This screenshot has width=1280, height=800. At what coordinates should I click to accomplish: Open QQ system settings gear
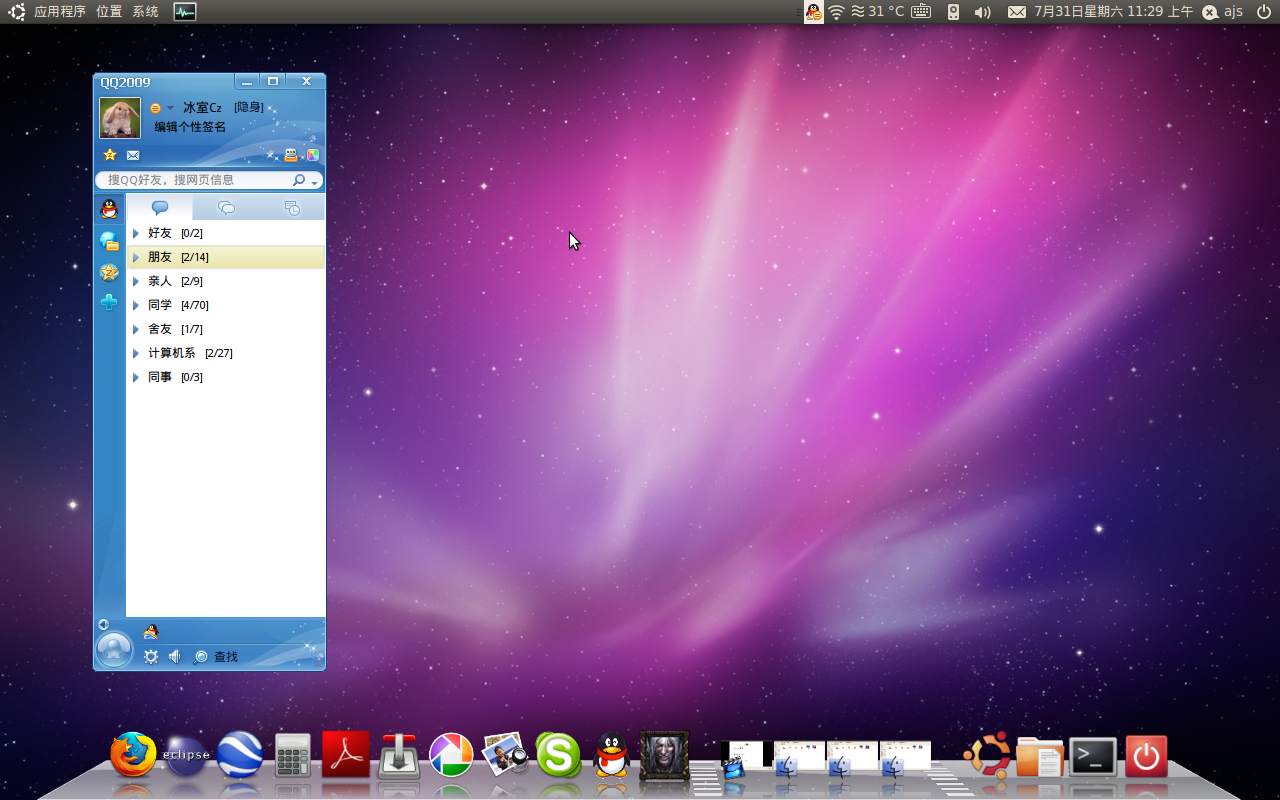(151, 657)
